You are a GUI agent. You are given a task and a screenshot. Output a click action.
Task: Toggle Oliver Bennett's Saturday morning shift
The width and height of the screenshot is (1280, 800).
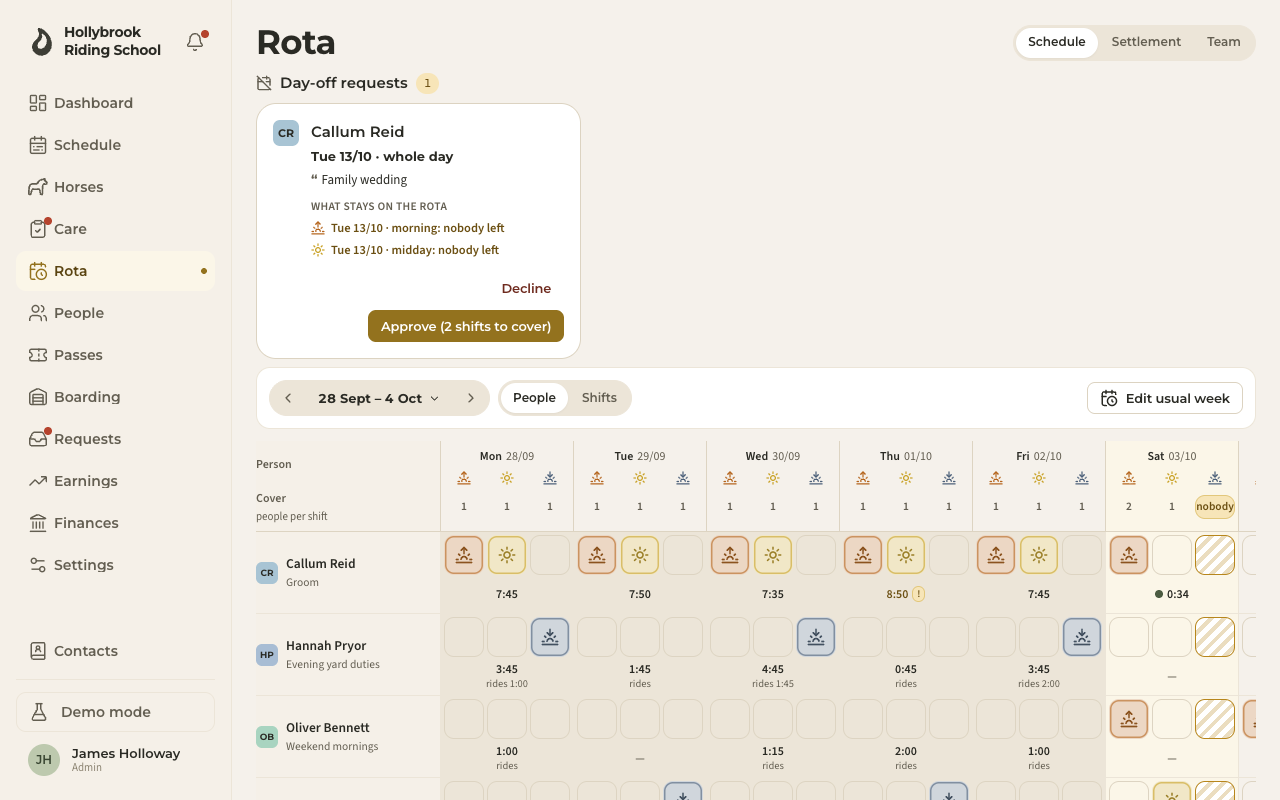[1129, 719]
